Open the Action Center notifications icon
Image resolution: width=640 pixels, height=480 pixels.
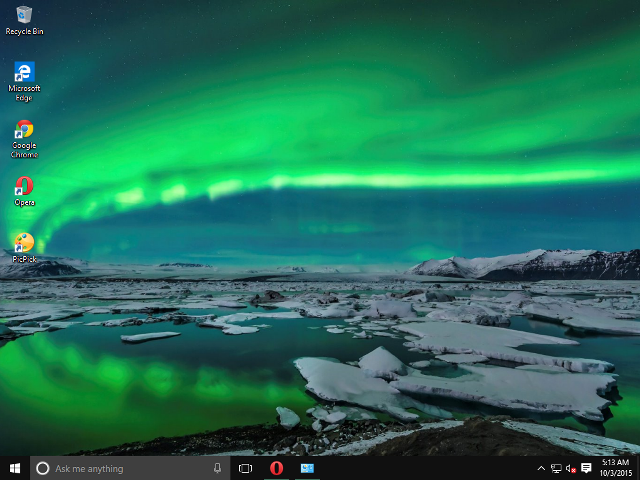click(586, 468)
